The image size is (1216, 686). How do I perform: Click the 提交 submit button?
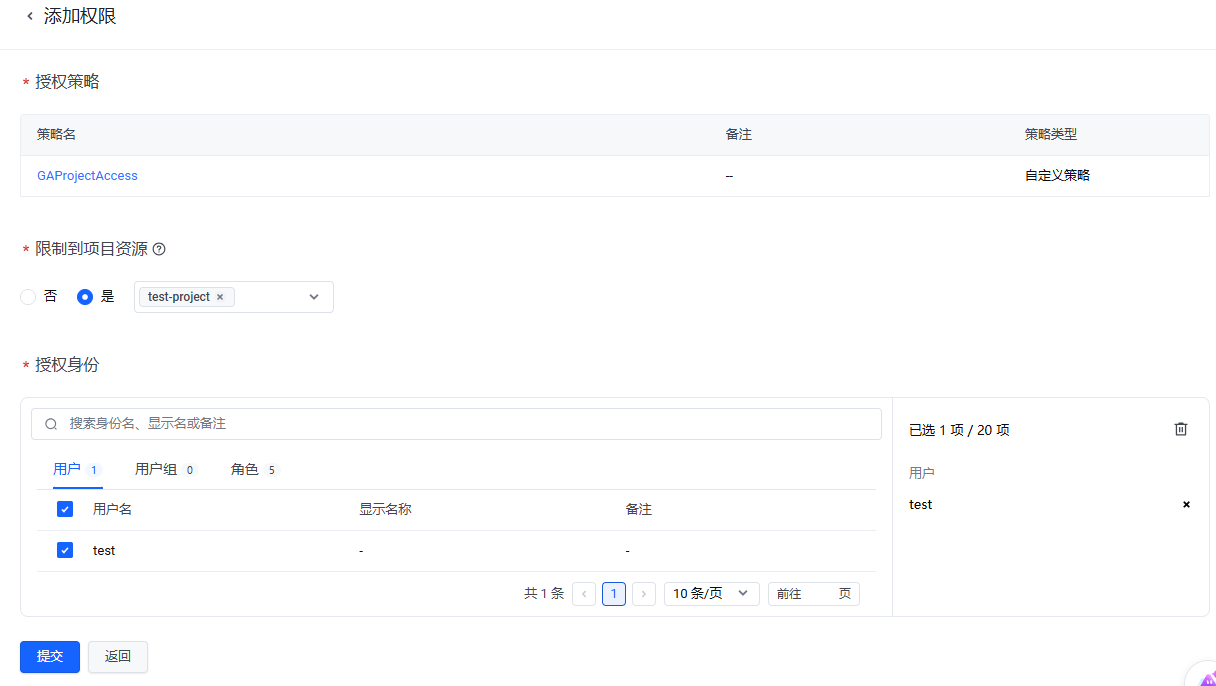pos(50,656)
